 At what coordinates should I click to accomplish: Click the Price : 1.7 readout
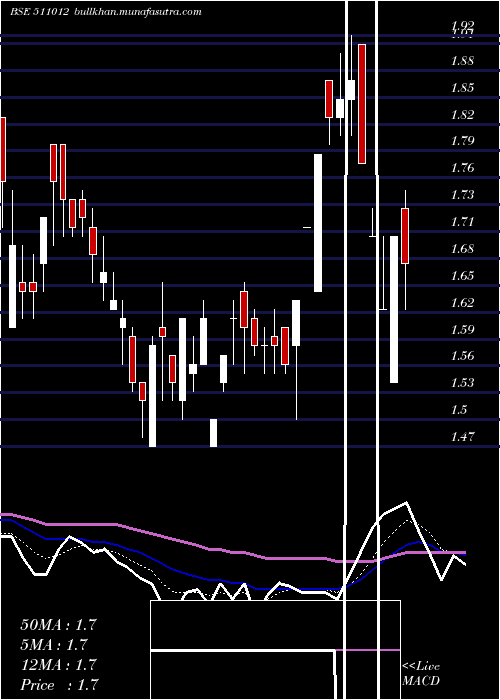point(59,685)
